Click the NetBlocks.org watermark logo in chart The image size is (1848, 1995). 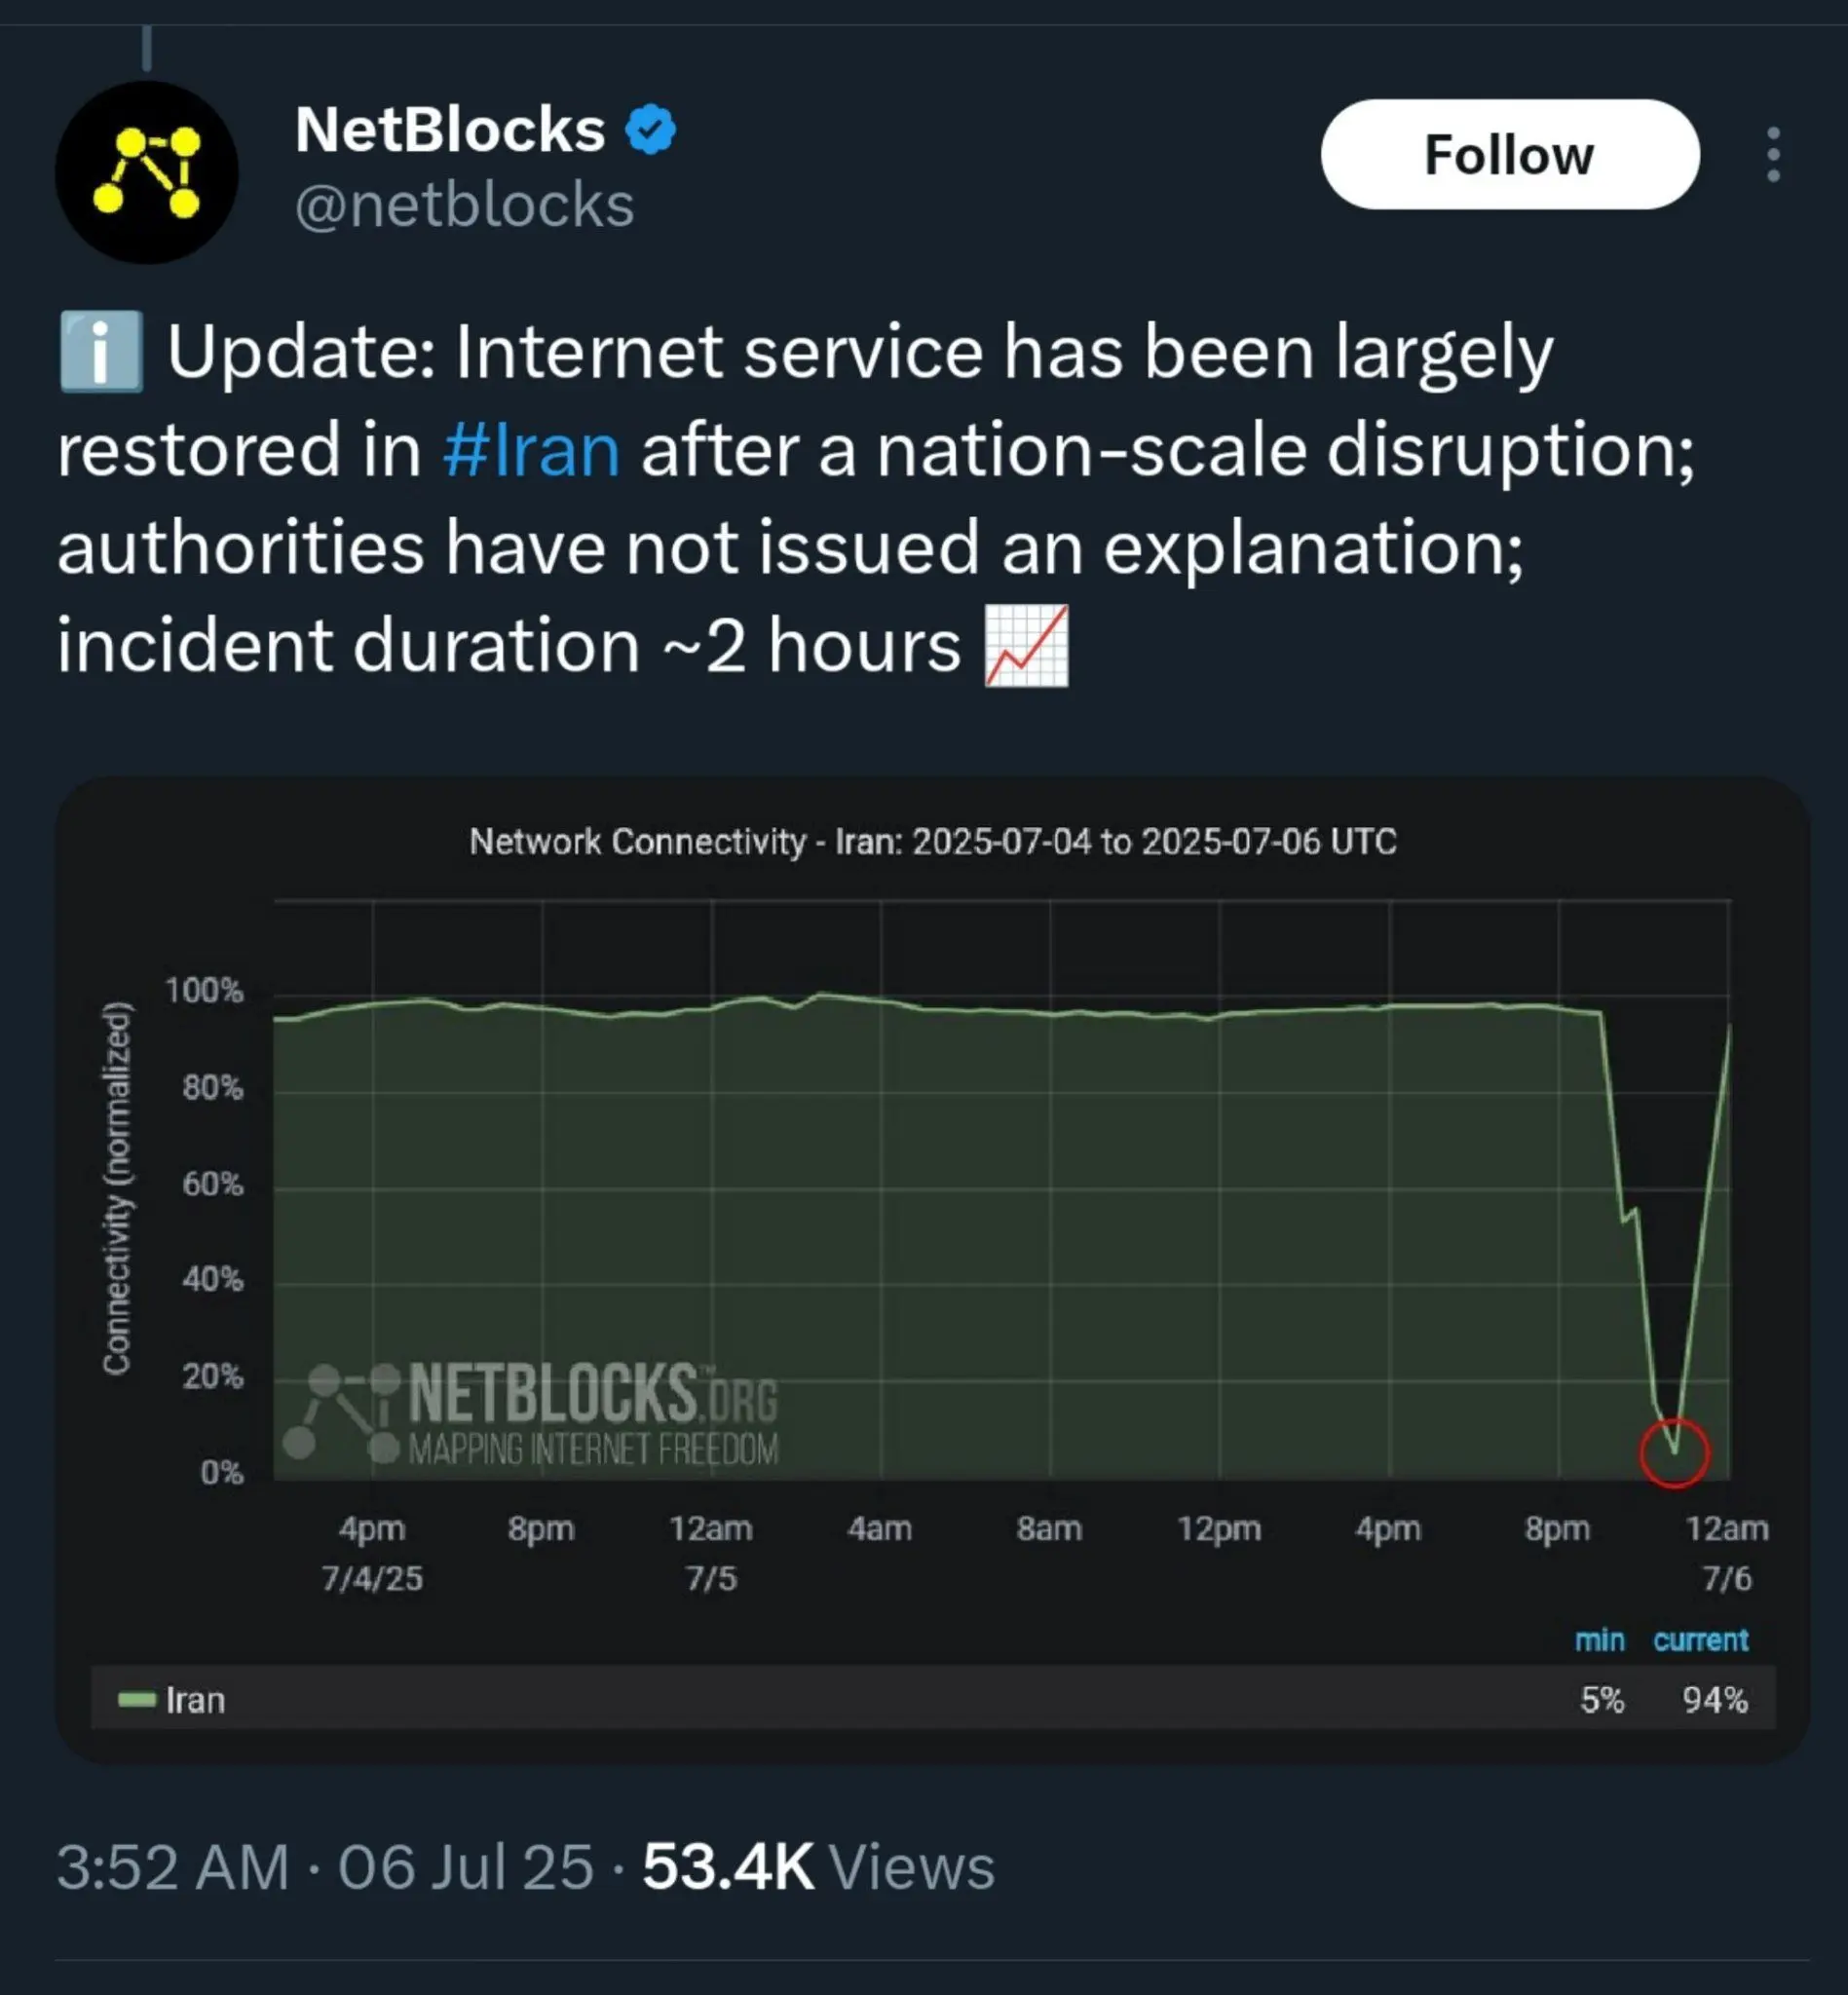[530, 1414]
